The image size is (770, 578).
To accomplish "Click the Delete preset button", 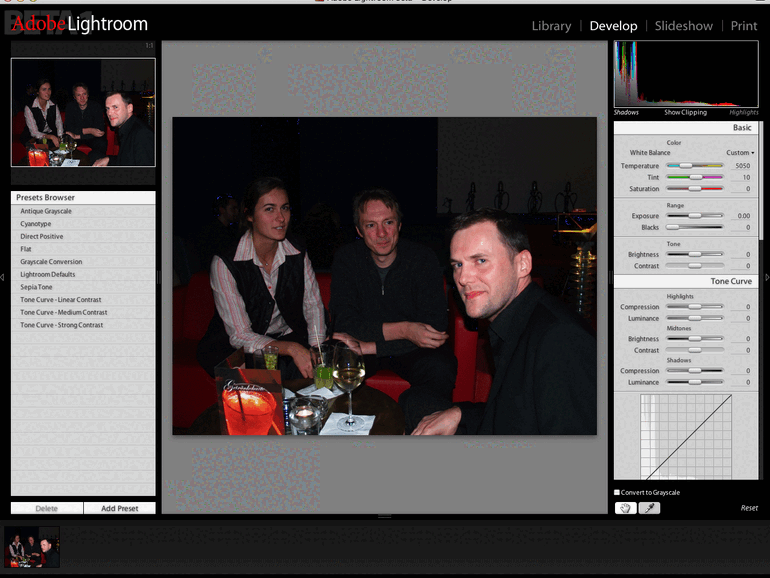I will (x=47, y=508).
